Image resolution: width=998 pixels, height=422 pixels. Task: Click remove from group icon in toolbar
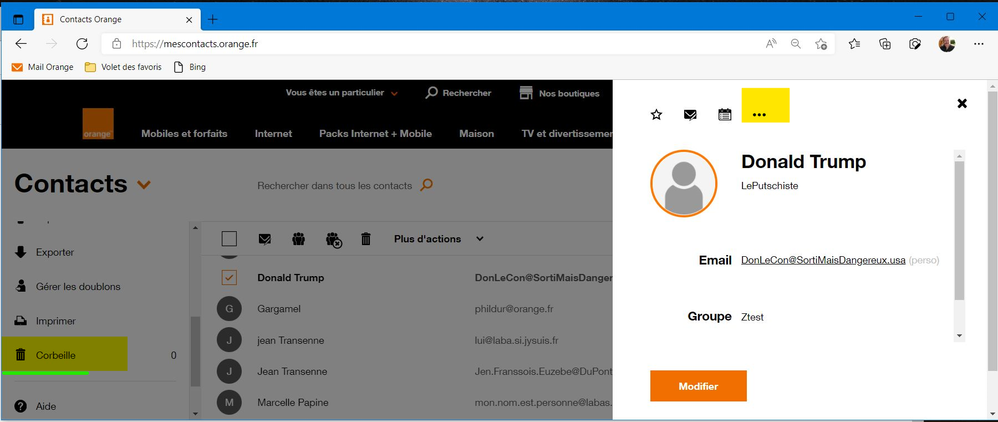pyautogui.click(x=333, y=240)
